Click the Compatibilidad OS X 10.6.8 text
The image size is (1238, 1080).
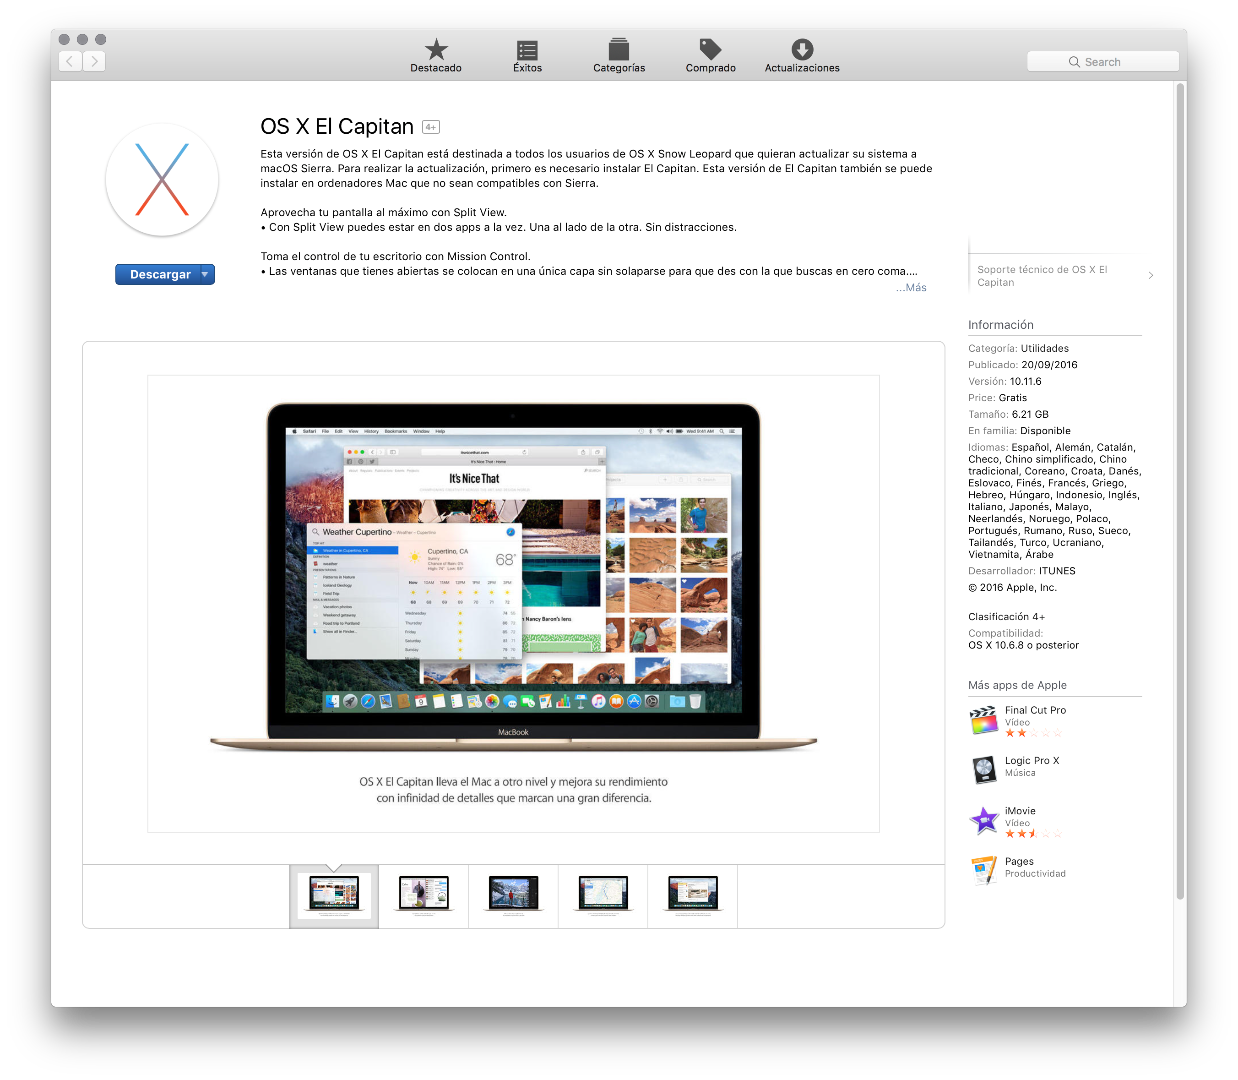1024,639
